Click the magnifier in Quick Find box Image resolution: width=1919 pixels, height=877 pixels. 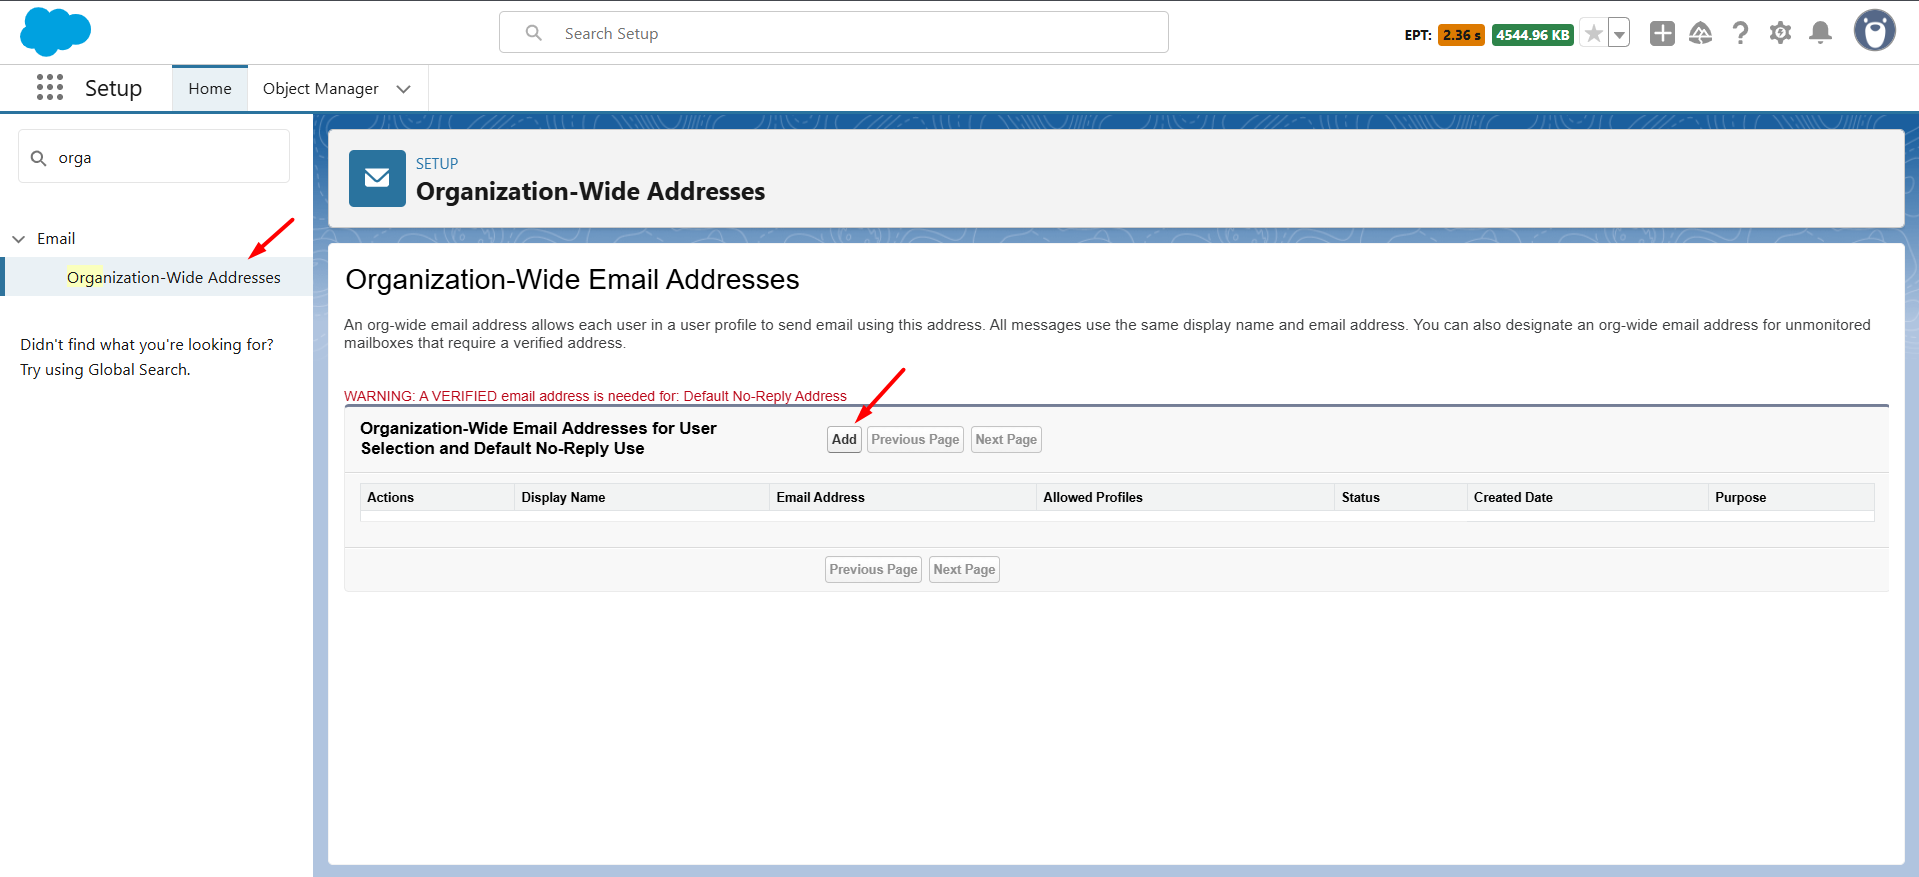(39, 158)
